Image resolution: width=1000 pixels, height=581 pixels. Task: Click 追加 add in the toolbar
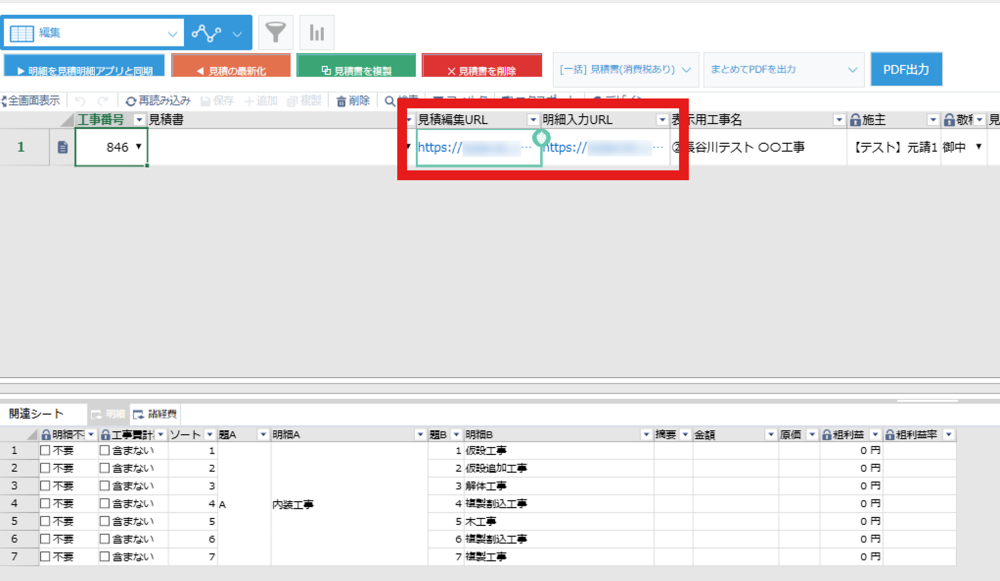261,101
